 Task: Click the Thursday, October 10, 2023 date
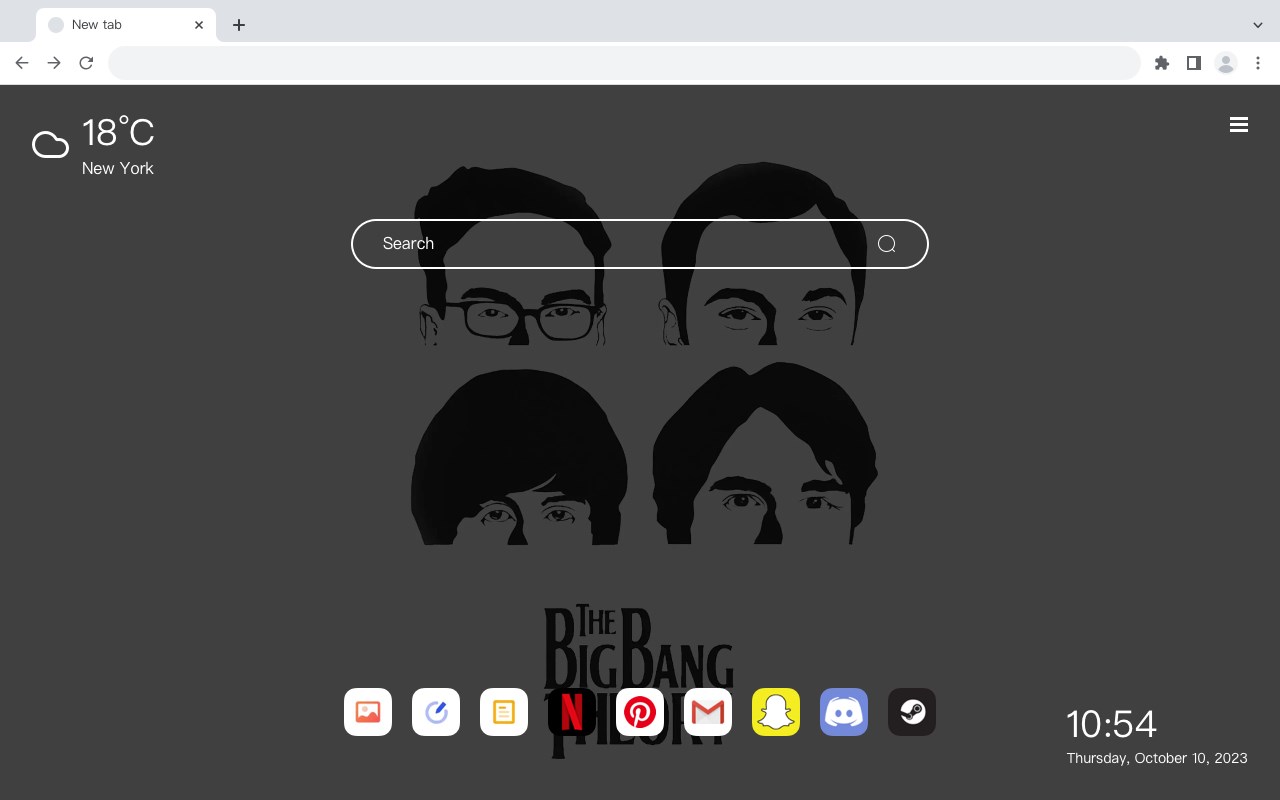click(x=1157, y=758)
